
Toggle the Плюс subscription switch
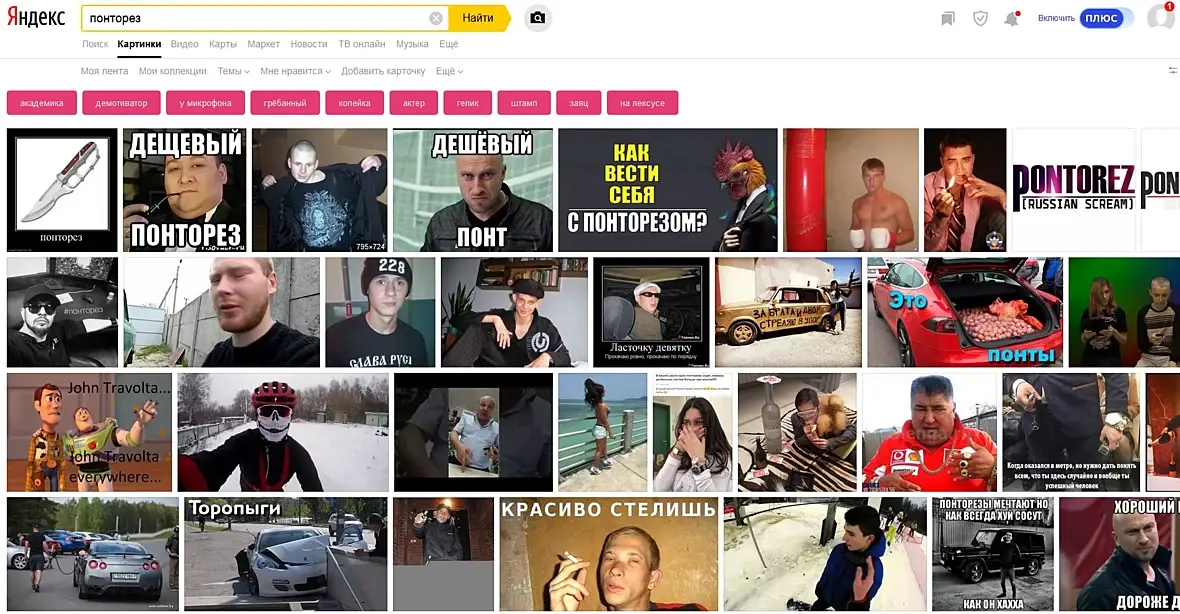coord(1106,18)
